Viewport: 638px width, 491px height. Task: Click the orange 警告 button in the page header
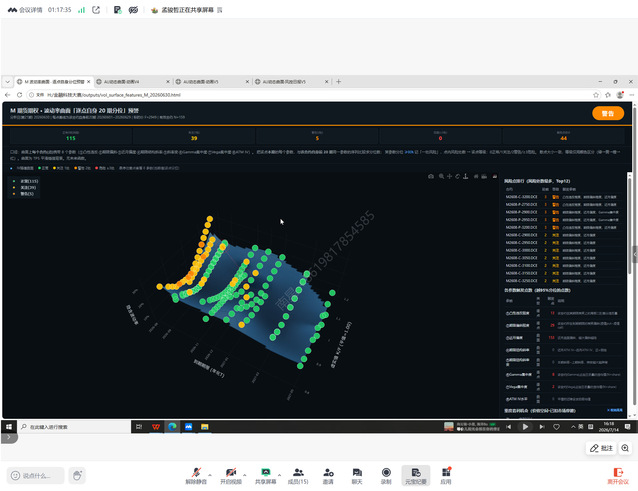pos(608,113)
